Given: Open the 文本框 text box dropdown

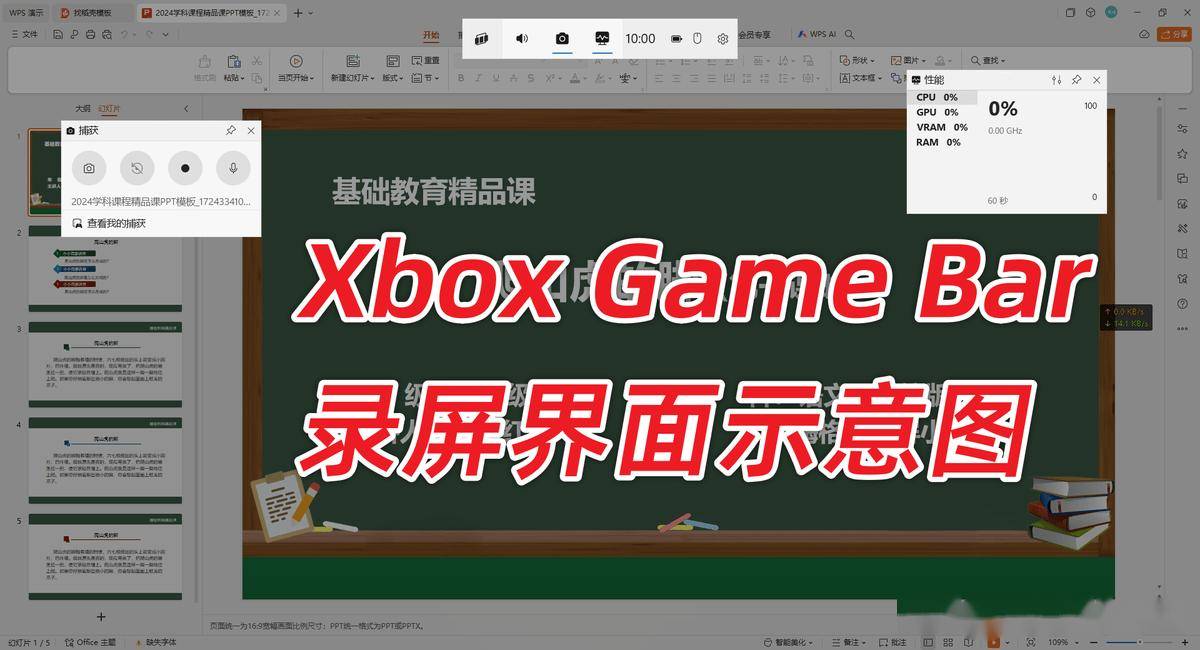Looking at the screenshot, I should point(860,77).
